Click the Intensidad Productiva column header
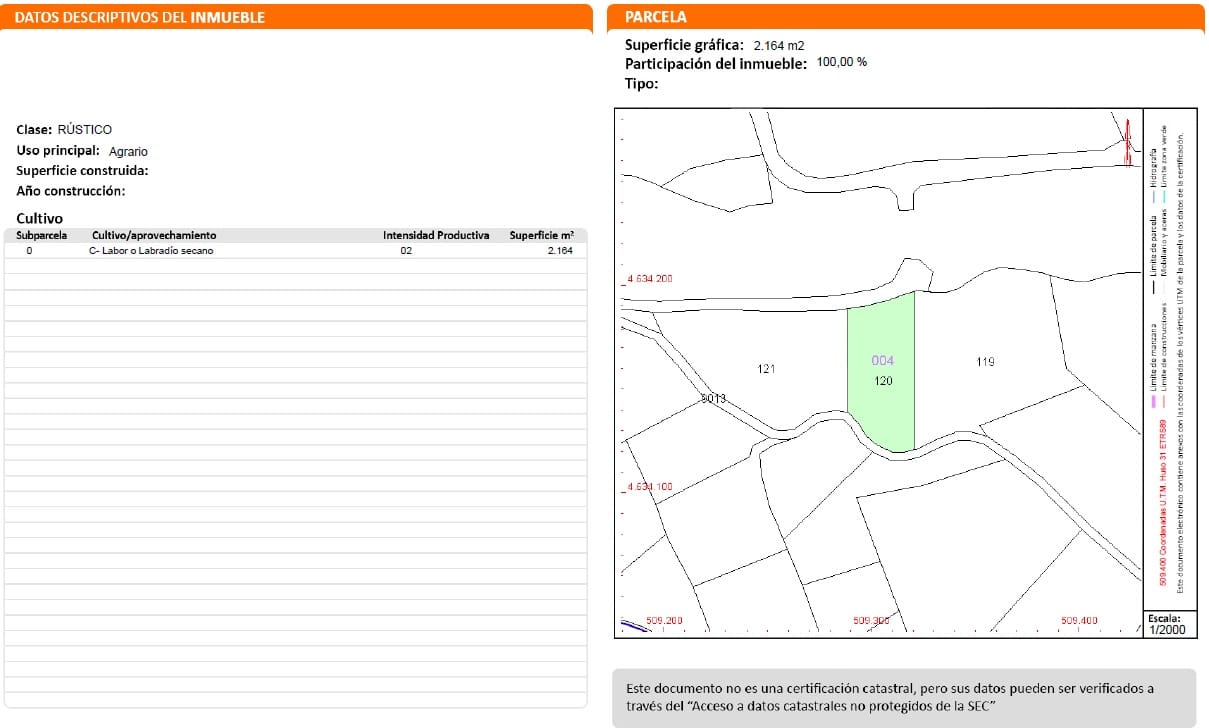Viewport: 1209px width, 728px height. click(x=436, y=236)
